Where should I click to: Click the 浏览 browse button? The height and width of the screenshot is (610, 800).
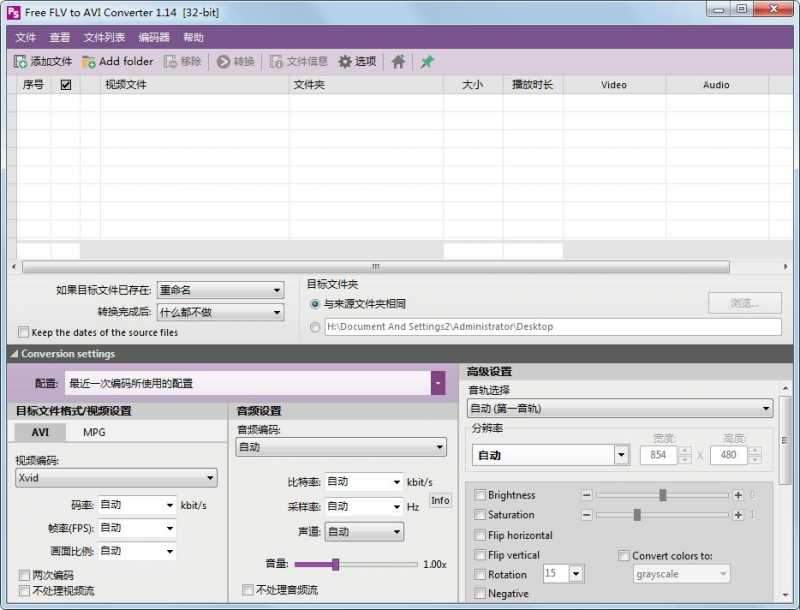tap(744, 304)
